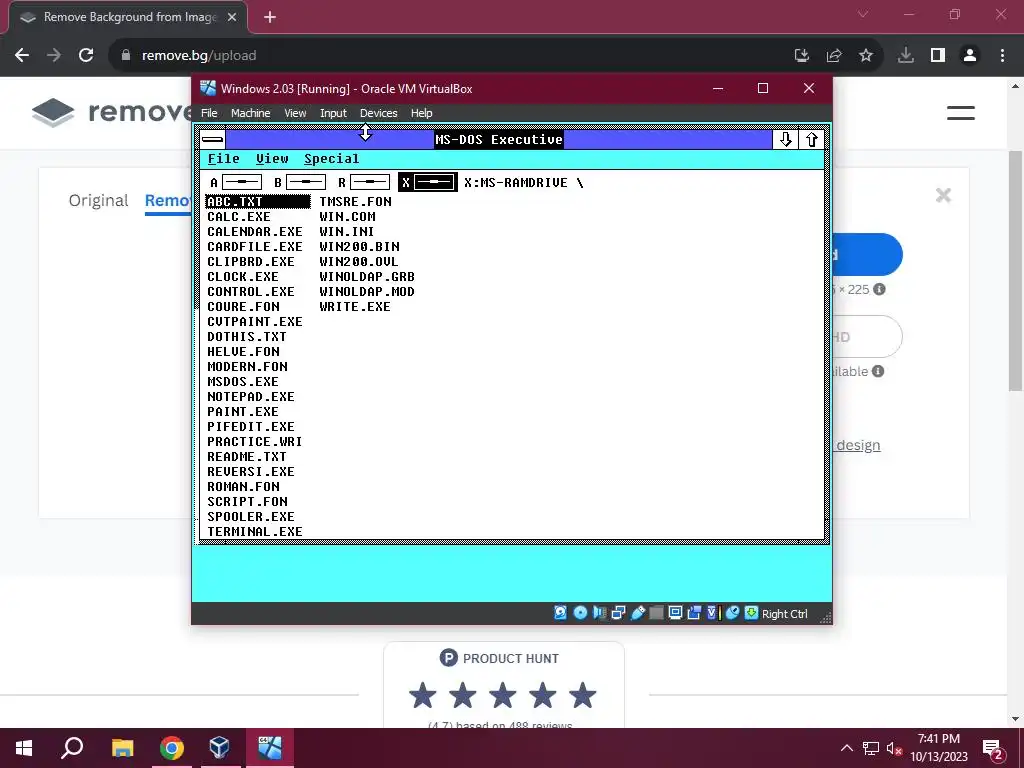Select REVERSI.EXE in file list
This screenshot has height=768, width=1024.
click(251, 472)
